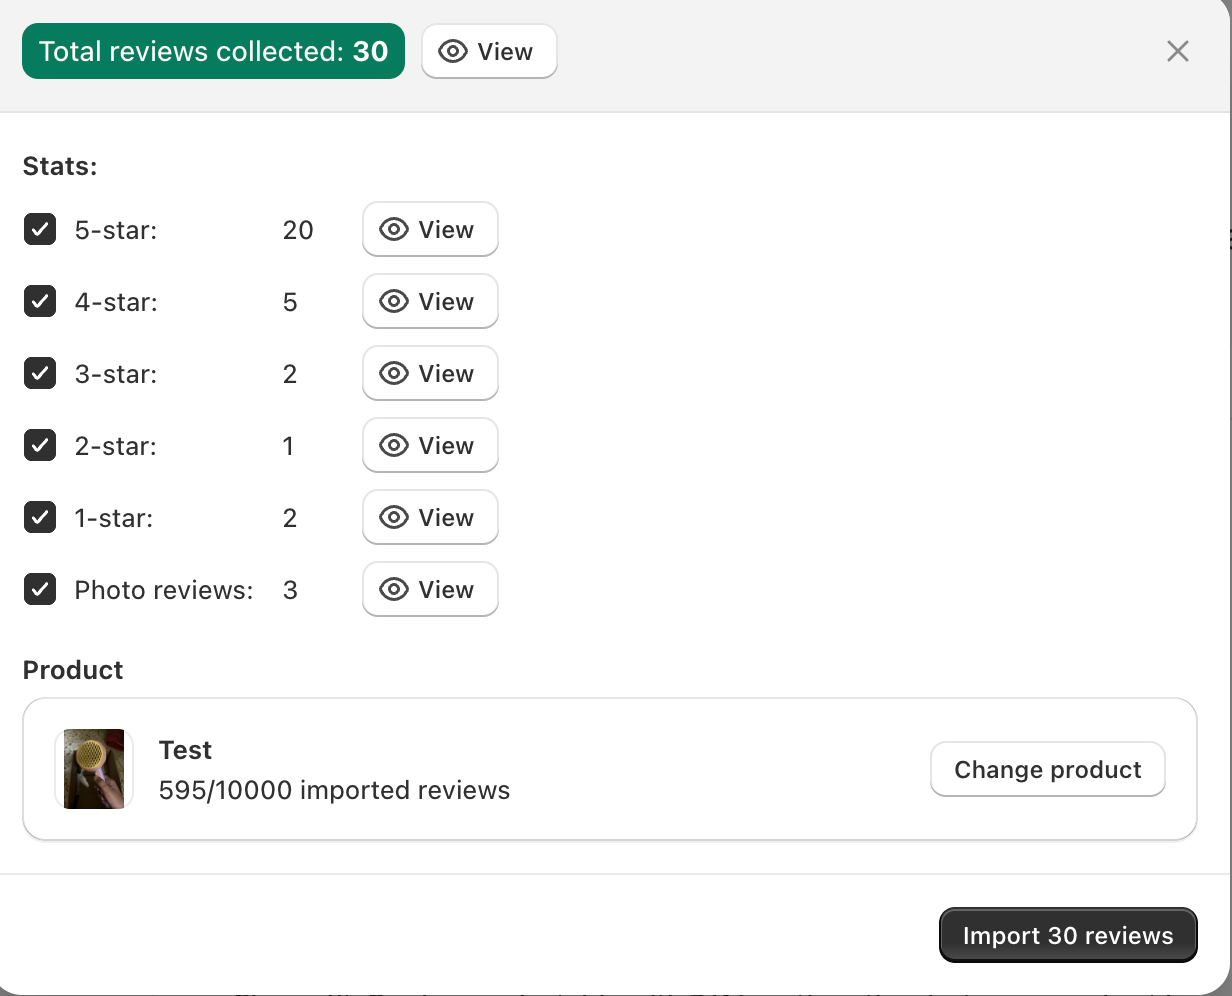Click View next to Total reviews collected

(489, 52)
